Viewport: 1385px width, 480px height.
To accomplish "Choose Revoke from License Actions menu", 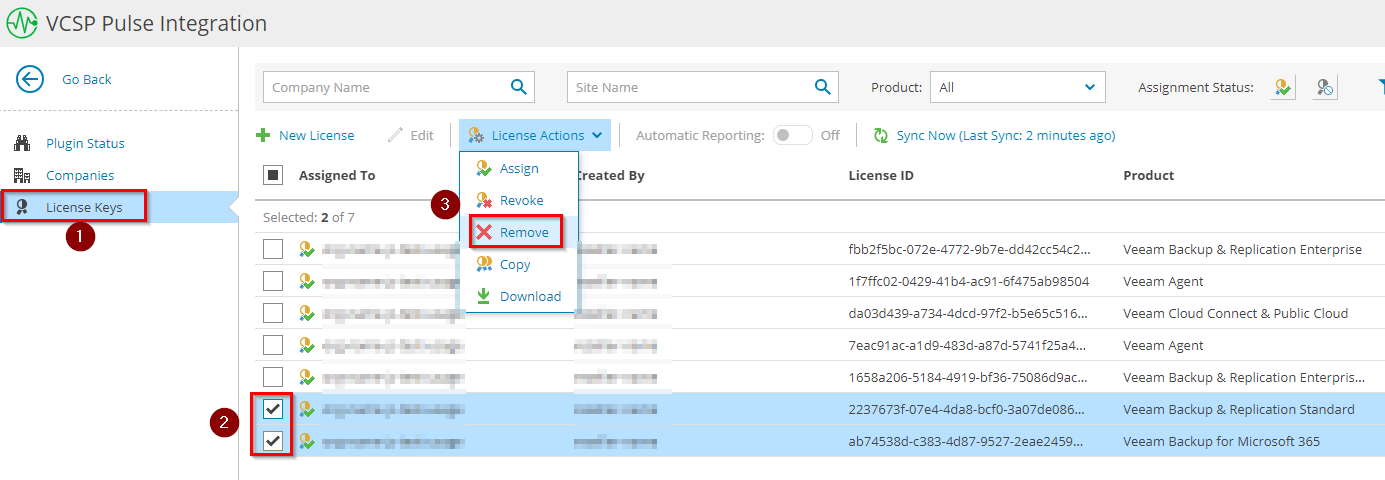I will 521,200.
